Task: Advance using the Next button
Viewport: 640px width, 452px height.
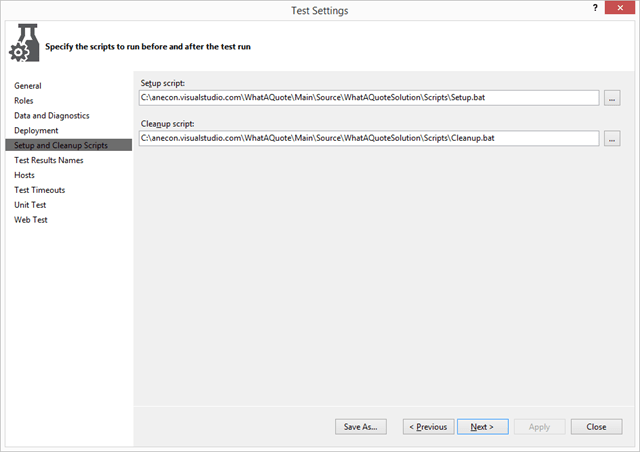Action: tap(482, 427)
